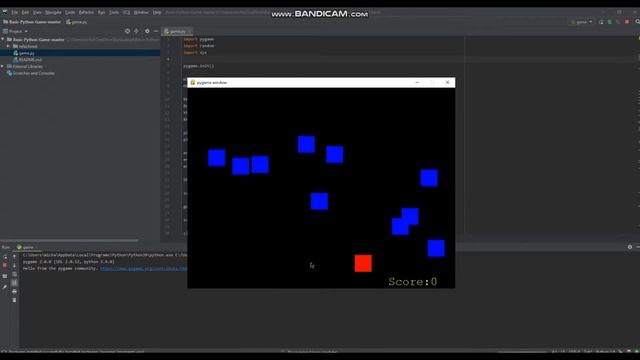
Task: Click the red player square in the game
Action: point(363,263)
